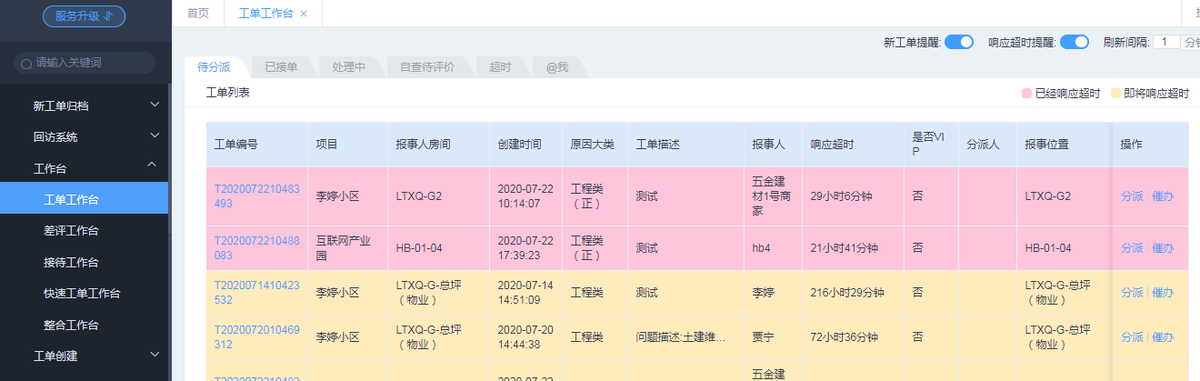Select the 超时 tab
Screen dimensions: 1200x381
(x=500, y=67)
